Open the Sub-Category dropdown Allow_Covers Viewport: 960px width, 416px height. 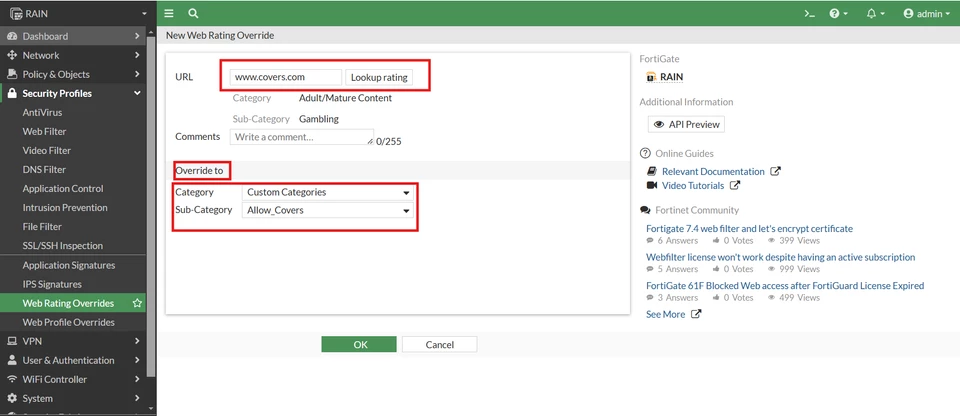[328, 210]
